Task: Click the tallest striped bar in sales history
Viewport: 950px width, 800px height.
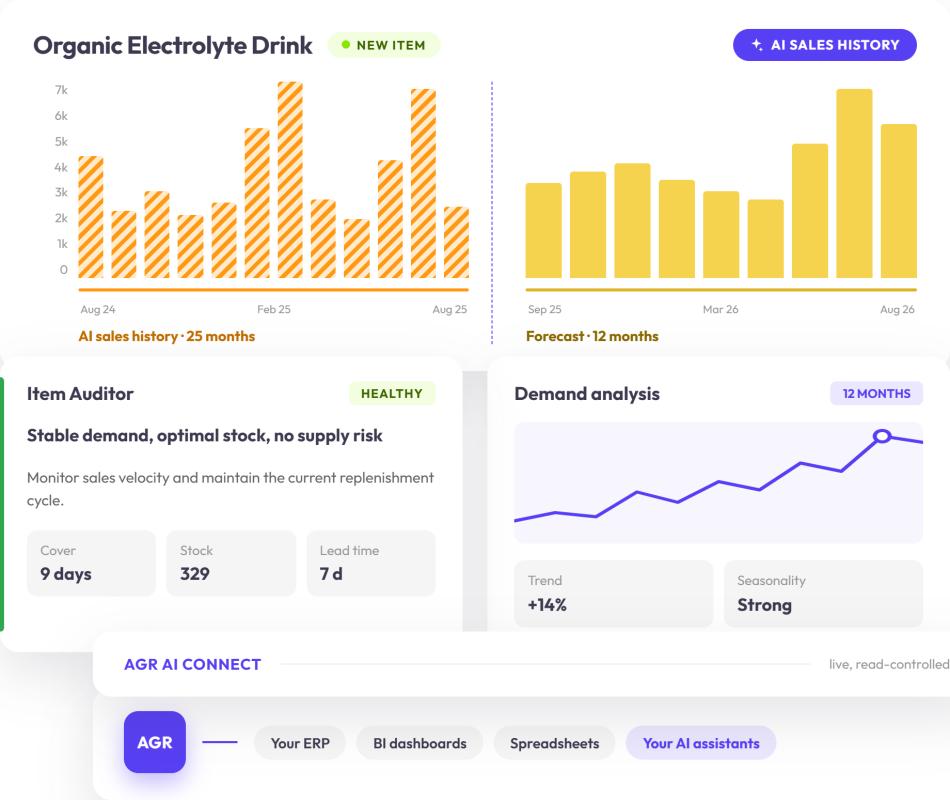Action: [290, 180]
